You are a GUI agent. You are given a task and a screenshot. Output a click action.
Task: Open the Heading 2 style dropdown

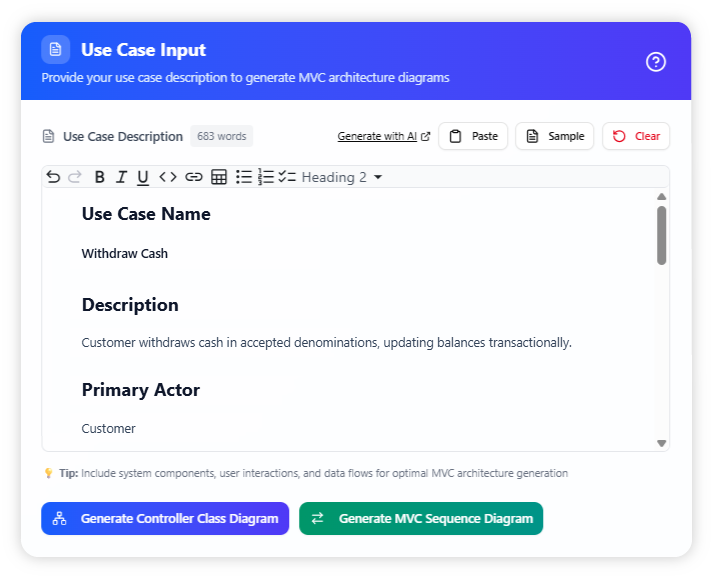pyautogui.click(x=342, y=177)
